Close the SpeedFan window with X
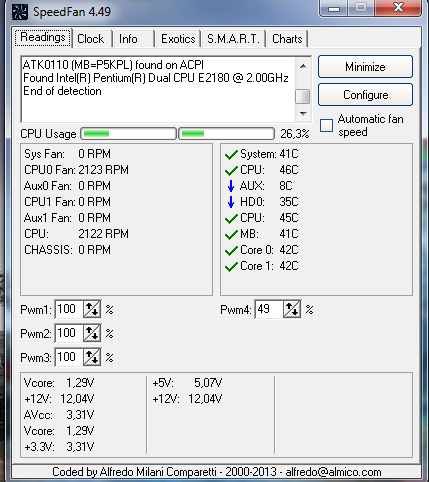 pos(398,7)
